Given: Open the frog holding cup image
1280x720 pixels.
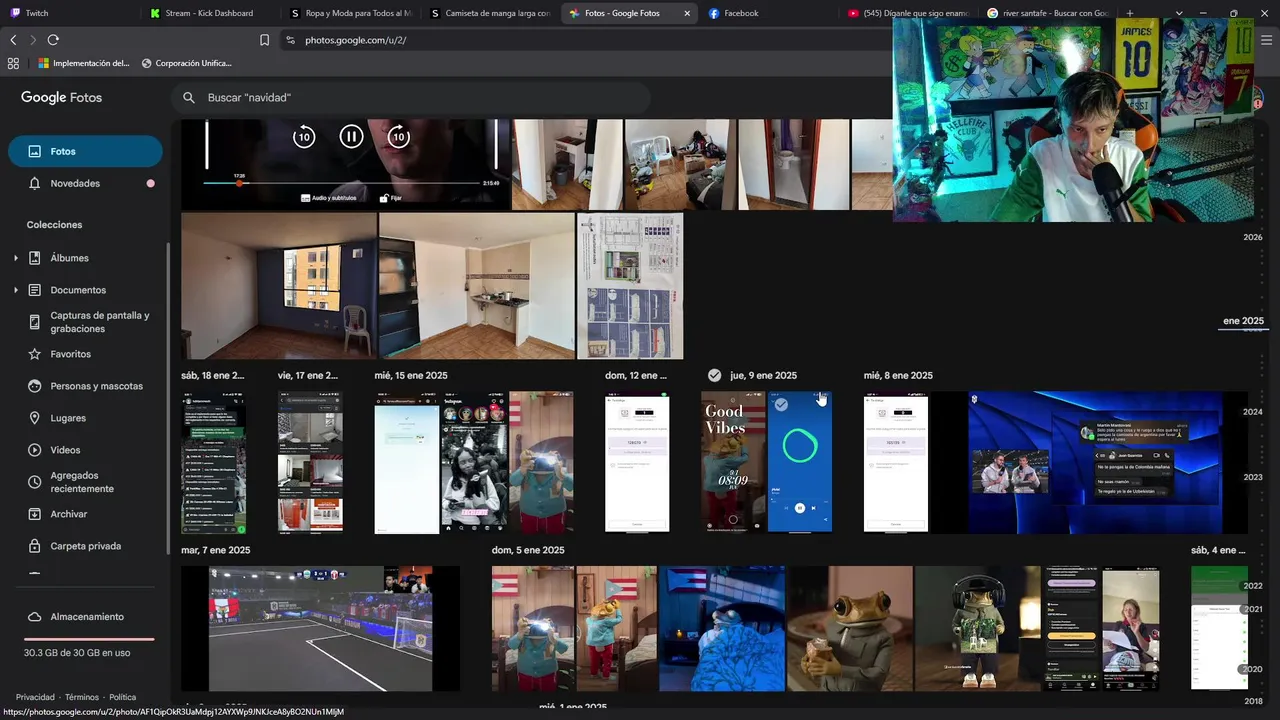Looking at the screenshot, I should [x=850, y=629].
